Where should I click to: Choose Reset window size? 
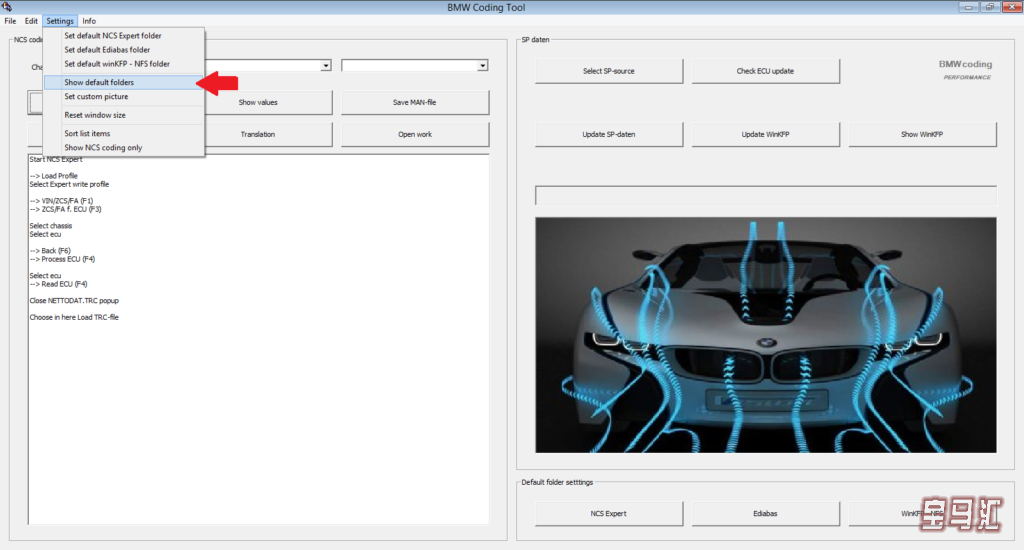(x=124, y=115)
